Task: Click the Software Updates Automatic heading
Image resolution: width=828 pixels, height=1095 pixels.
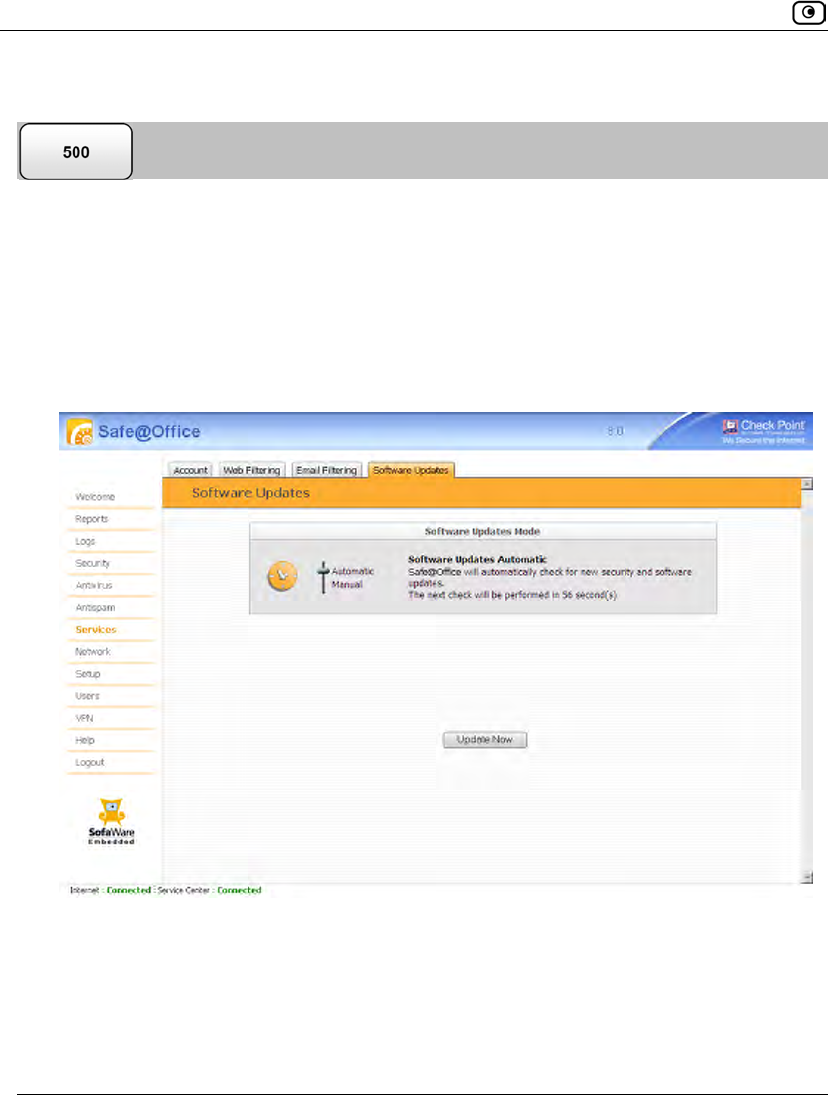Action: point(477,559)
